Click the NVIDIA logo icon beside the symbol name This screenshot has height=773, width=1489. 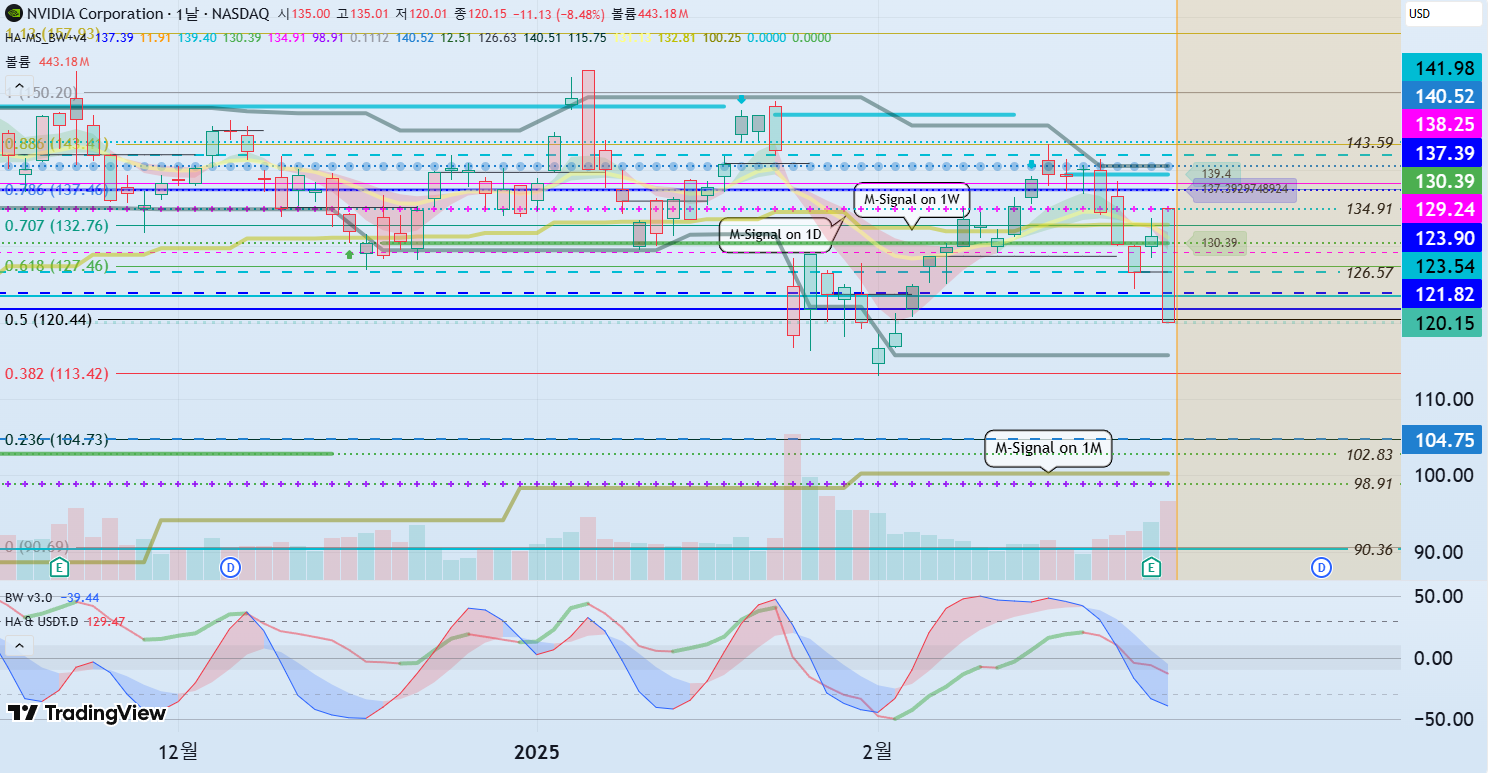13,14
